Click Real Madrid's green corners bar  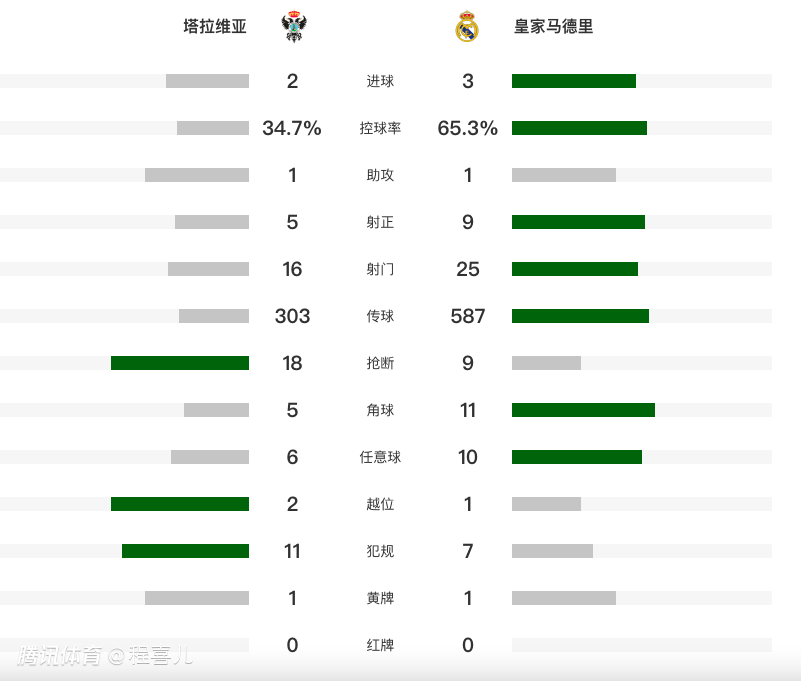click(x=583, y=410)
